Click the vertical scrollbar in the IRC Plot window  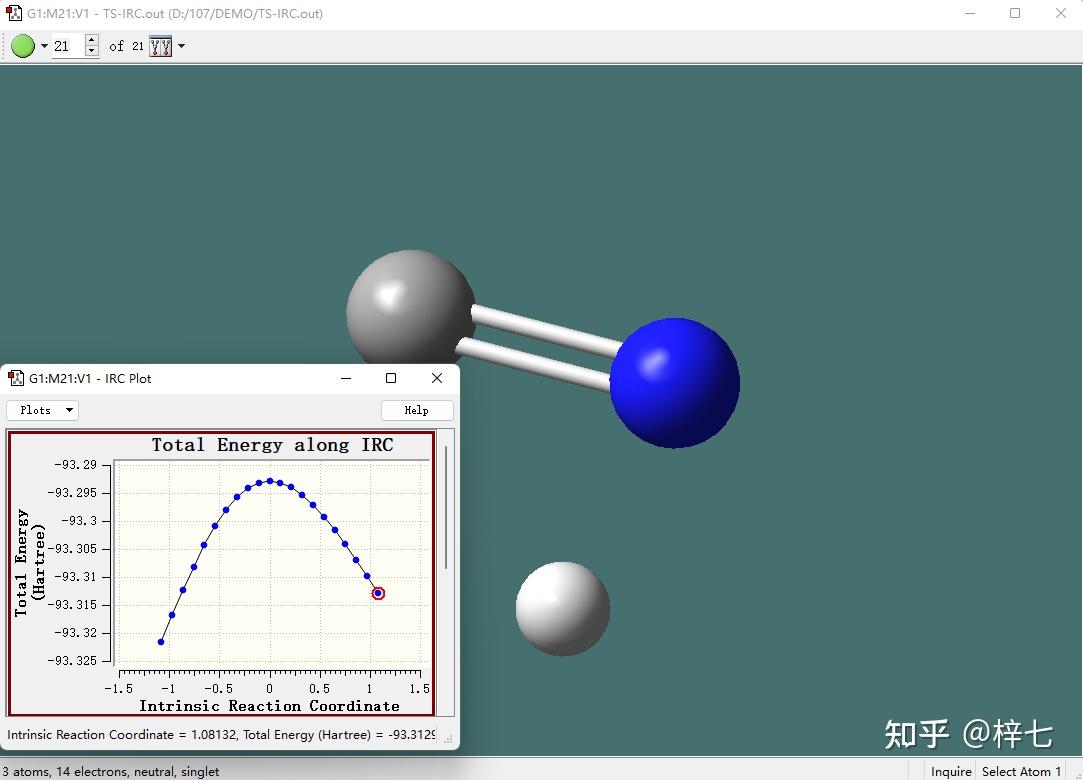tap(446, 508)
